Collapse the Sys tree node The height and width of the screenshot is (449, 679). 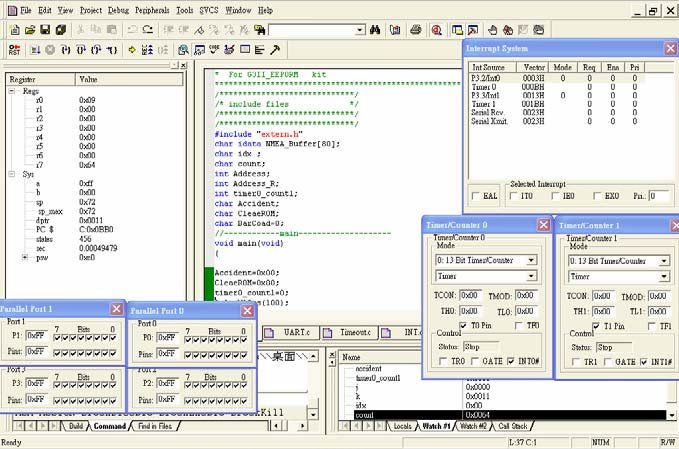coord(12,174)
